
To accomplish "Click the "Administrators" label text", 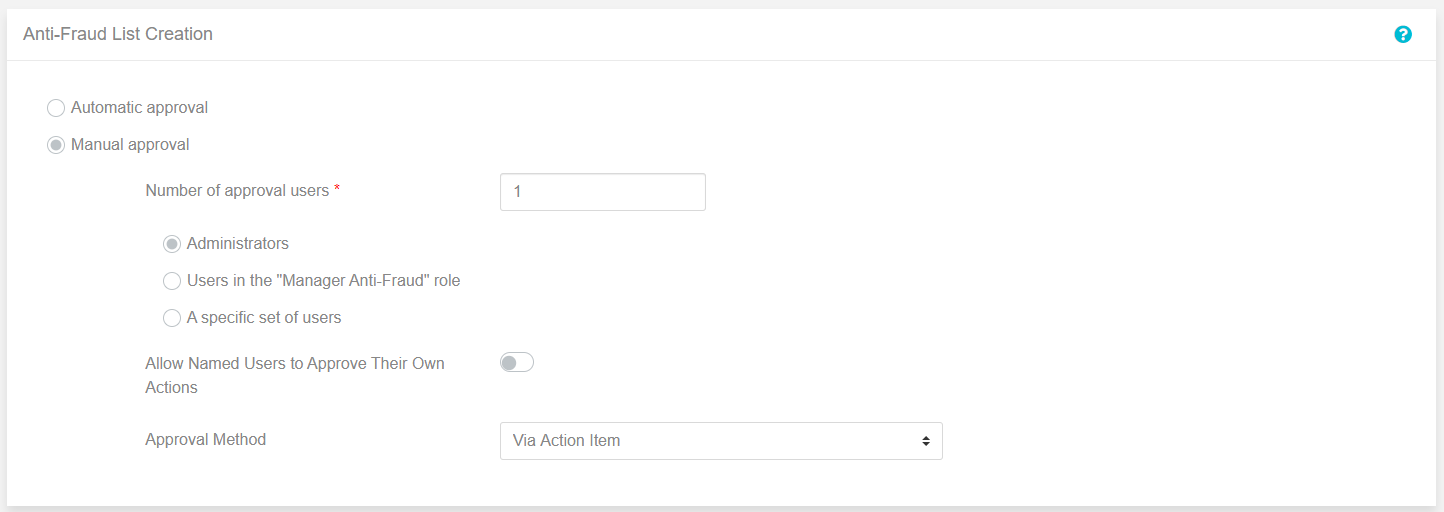I will pyautogui.click(x=238, y=243).
